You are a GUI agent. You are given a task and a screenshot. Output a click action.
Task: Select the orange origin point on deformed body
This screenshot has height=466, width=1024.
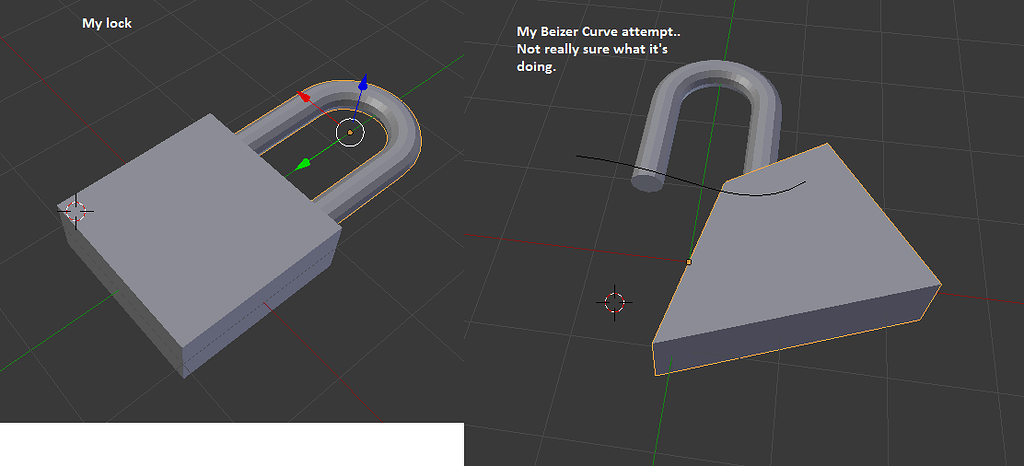[x=688, y=262]
